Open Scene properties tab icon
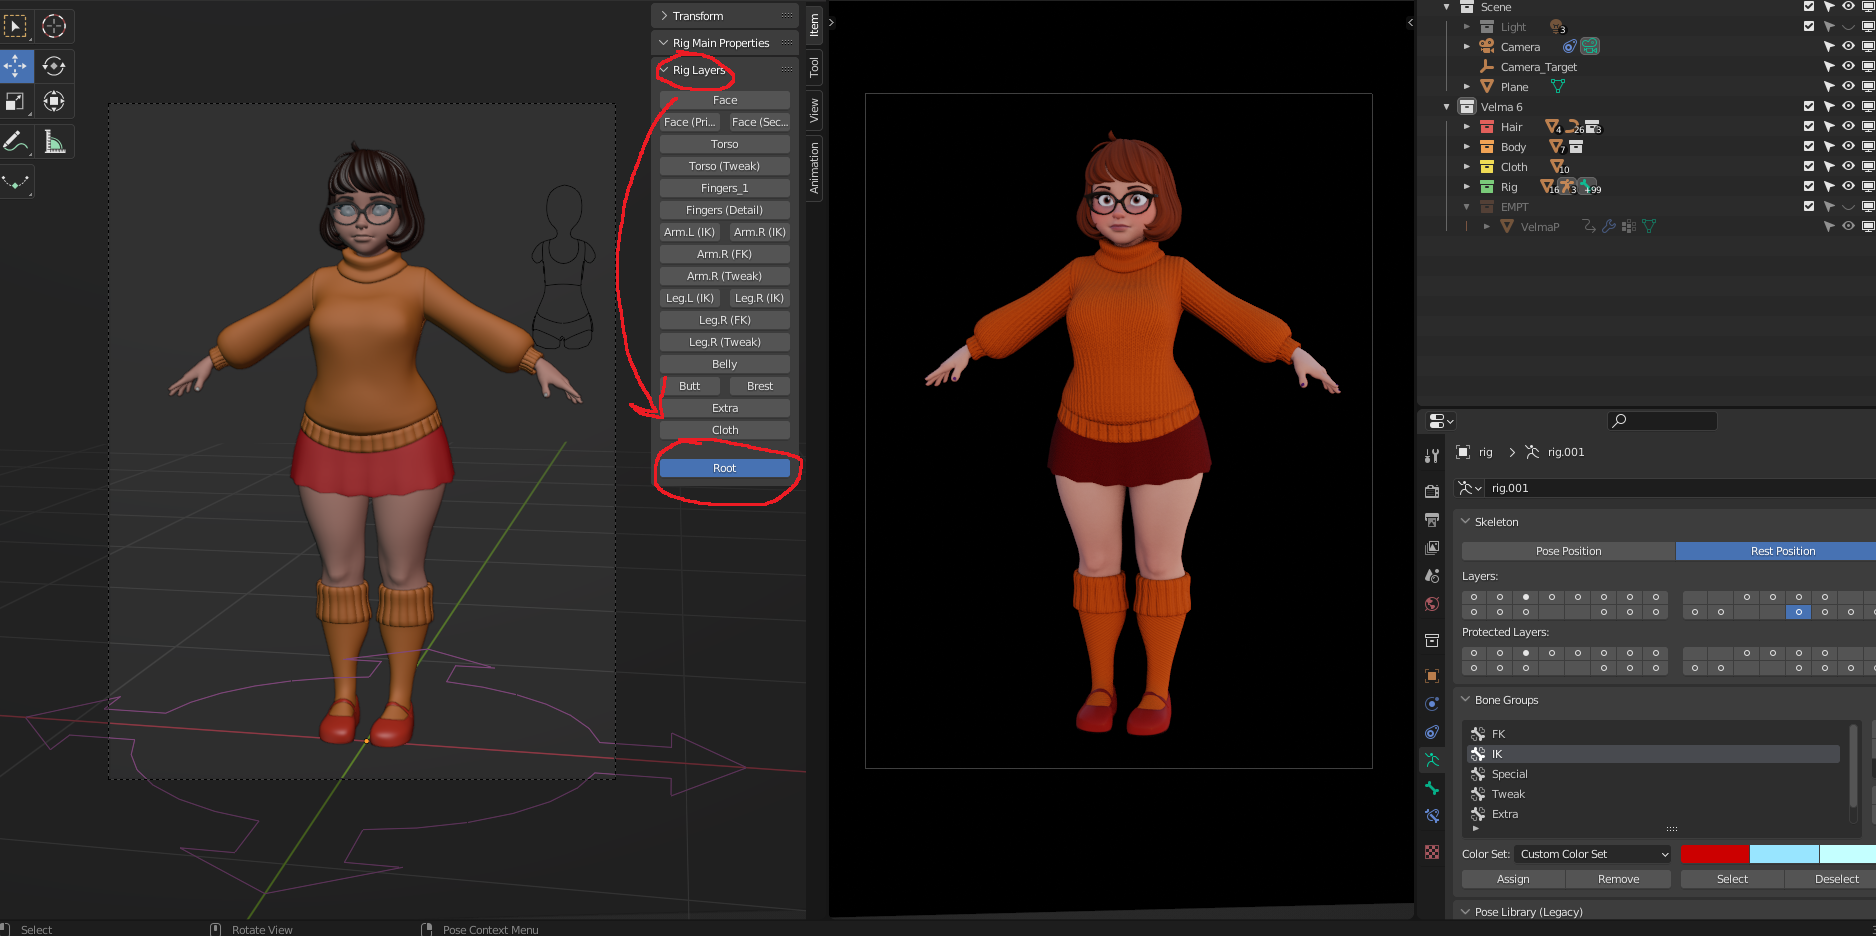 coord(1432,576)
